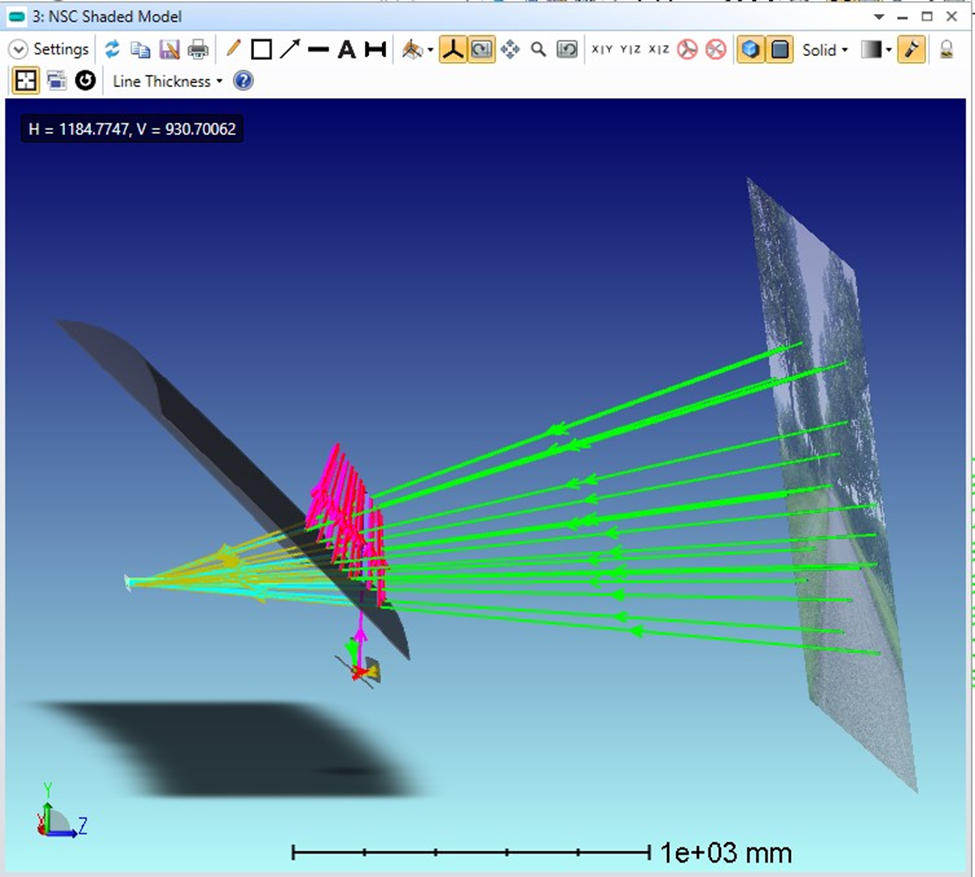This screenshot has height=877, width=975.
Task: Open the window title bar dropdown arrow
Action: click(x=879, y=17)
